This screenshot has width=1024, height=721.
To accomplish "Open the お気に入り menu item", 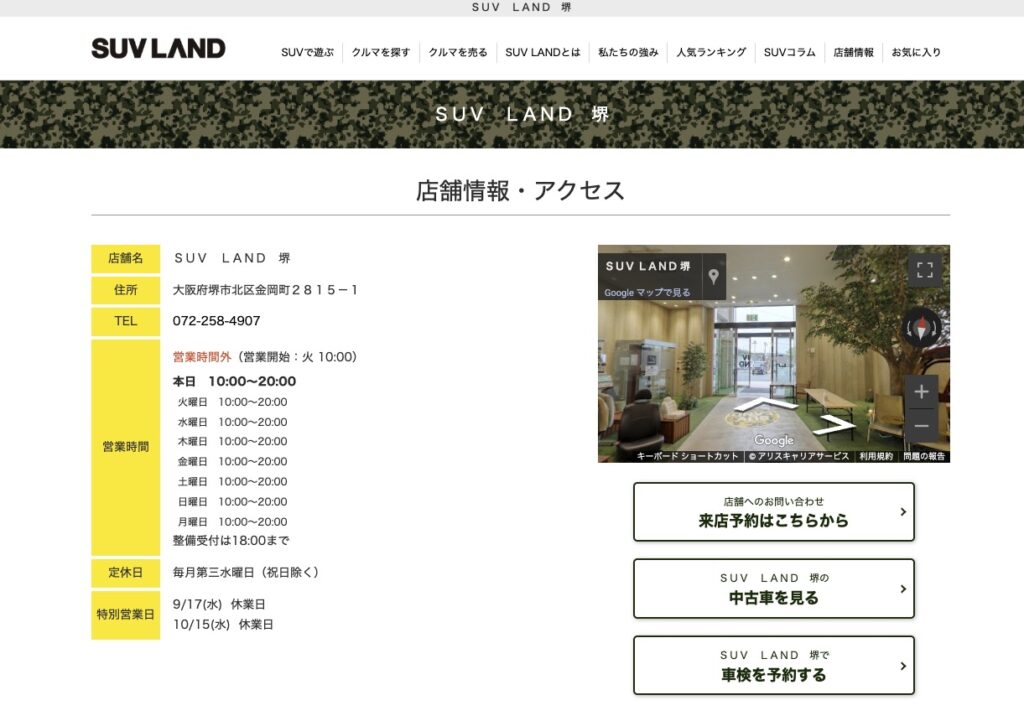I will pyautogui.click(x=916, y=52).
